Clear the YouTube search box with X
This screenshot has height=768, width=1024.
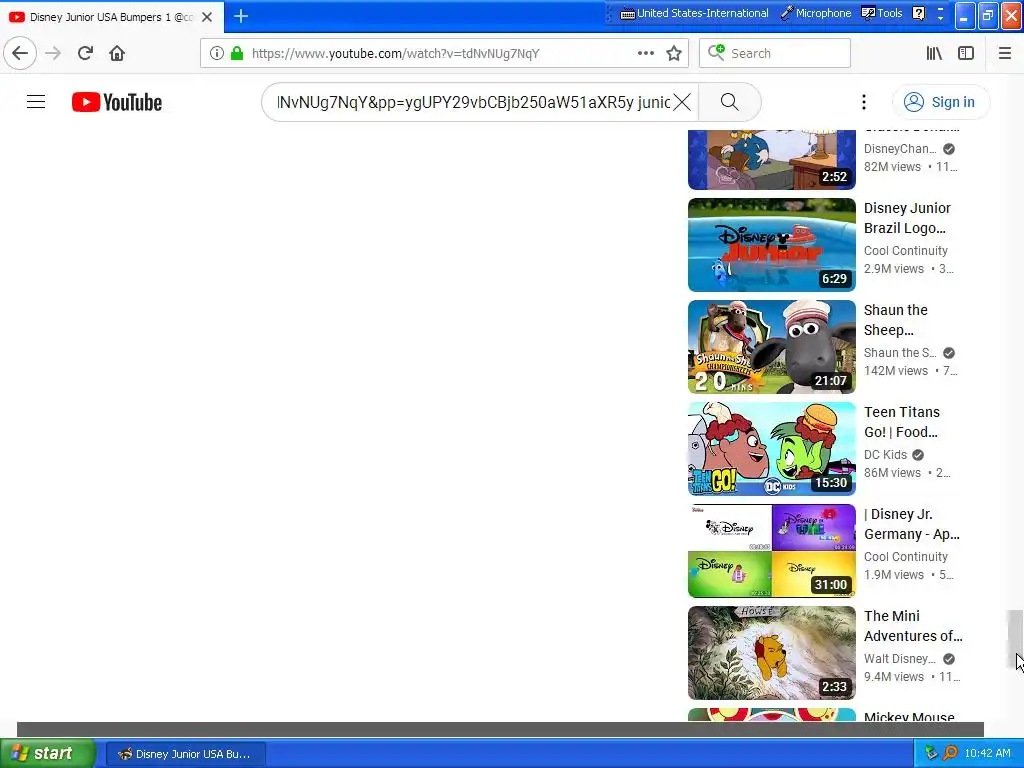[x=682, y=102]
